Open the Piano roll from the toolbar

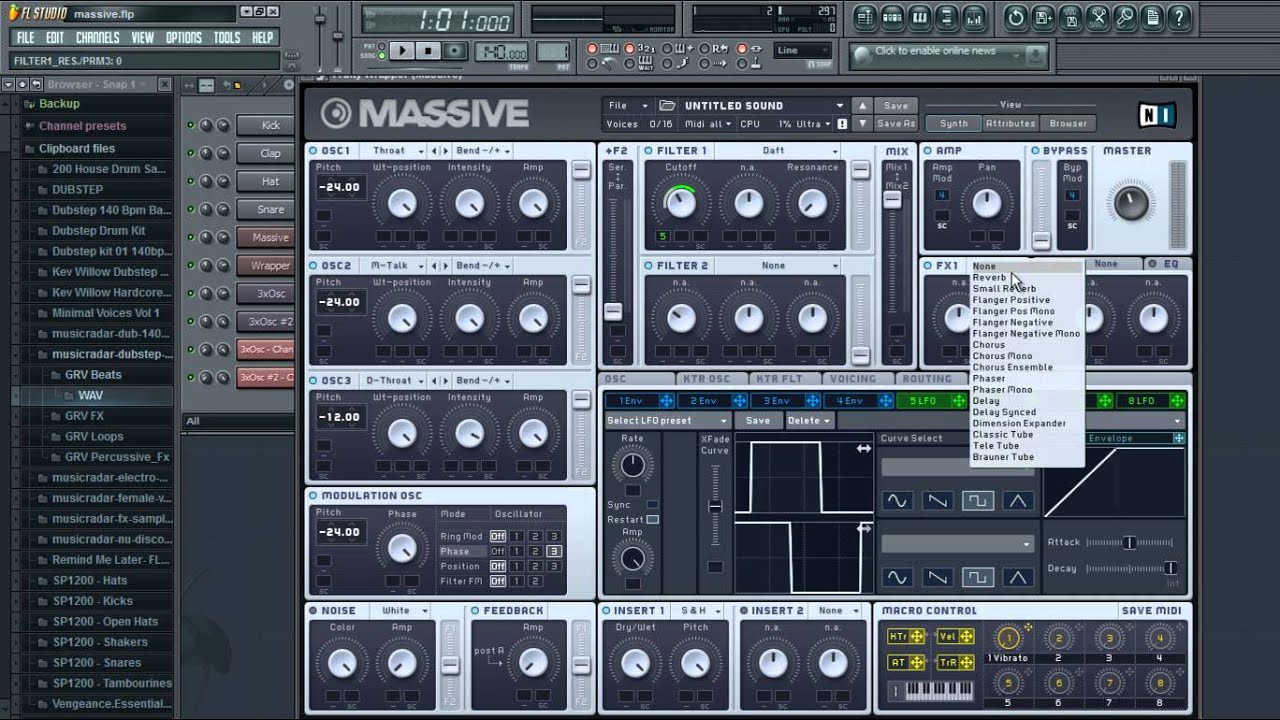pyautogui.click(x=919, y=17)
